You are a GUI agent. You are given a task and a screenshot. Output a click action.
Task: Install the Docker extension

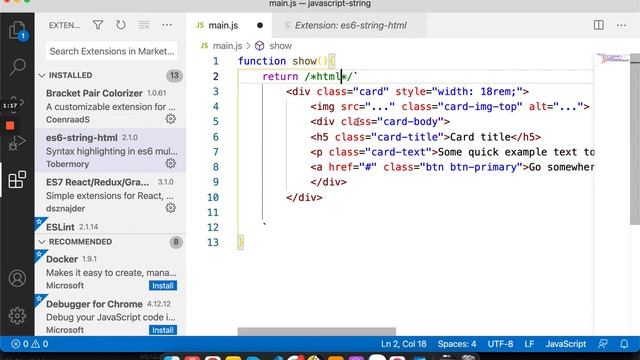[x=163, y=285]
